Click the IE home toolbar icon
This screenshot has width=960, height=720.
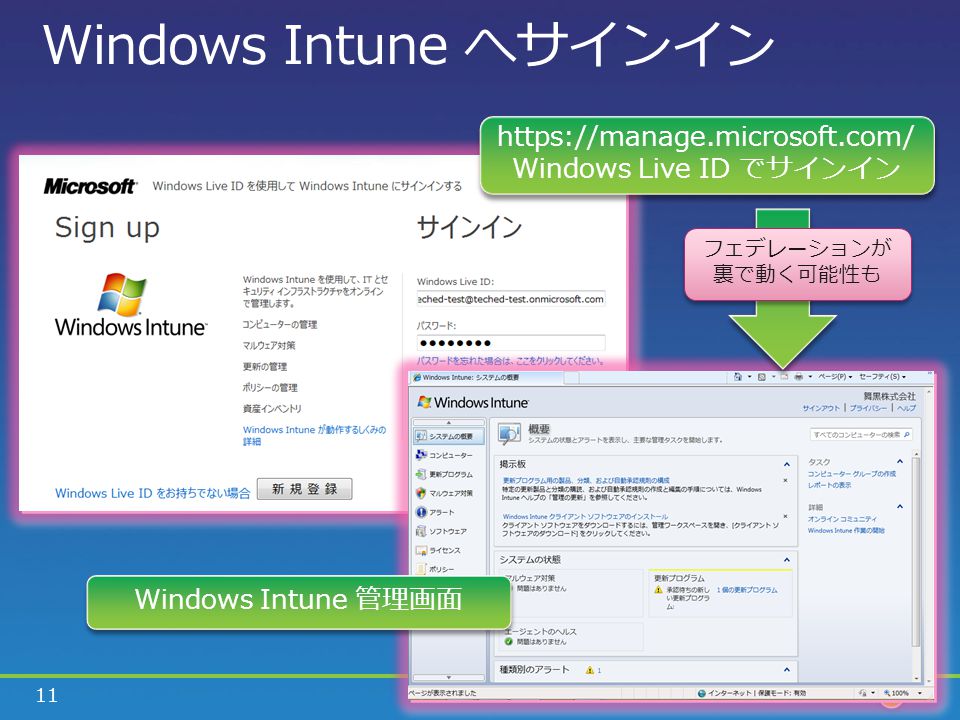tap(738, 377)
